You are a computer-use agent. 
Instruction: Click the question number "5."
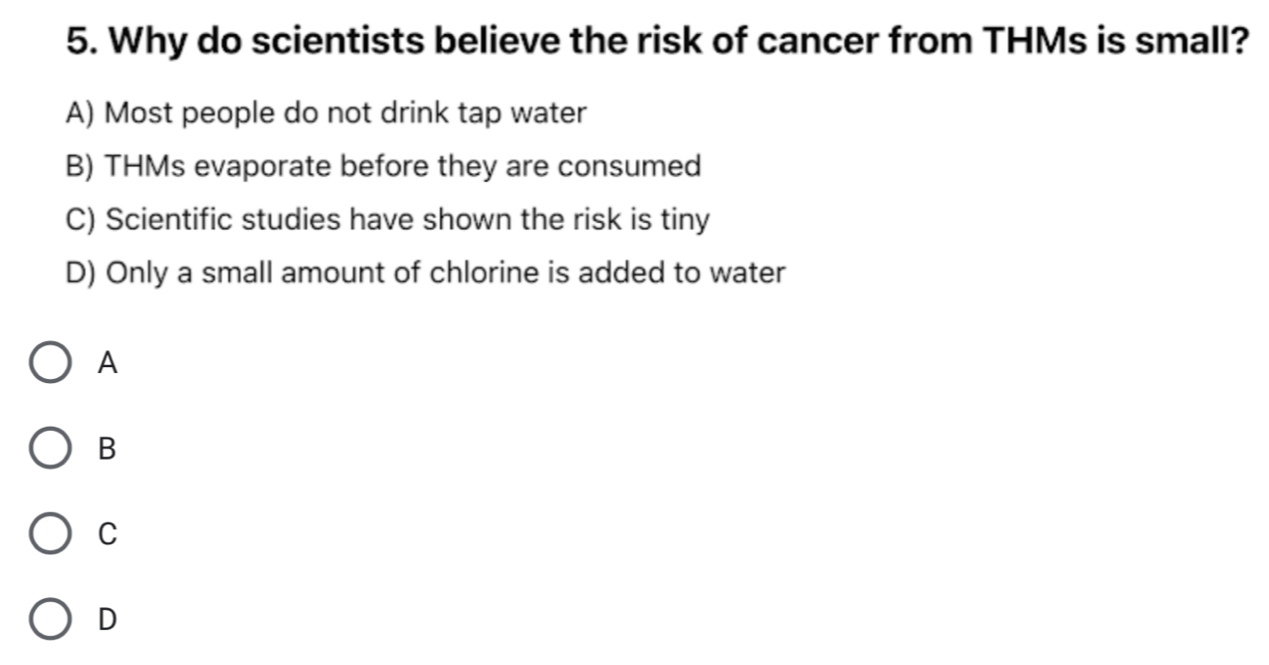tap(83, 43)
